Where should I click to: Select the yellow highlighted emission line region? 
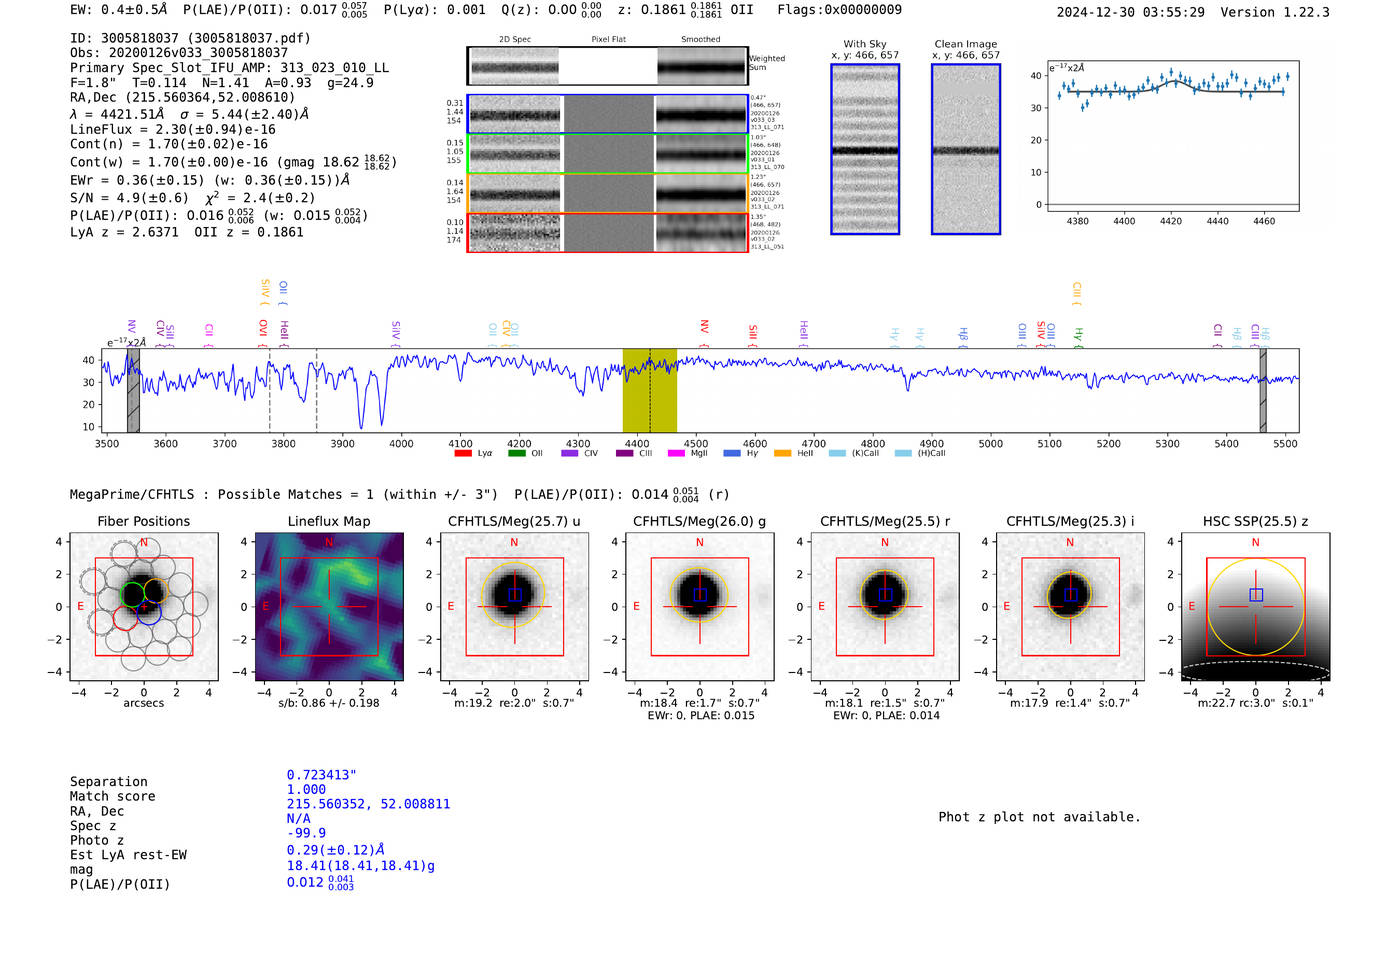650,390
